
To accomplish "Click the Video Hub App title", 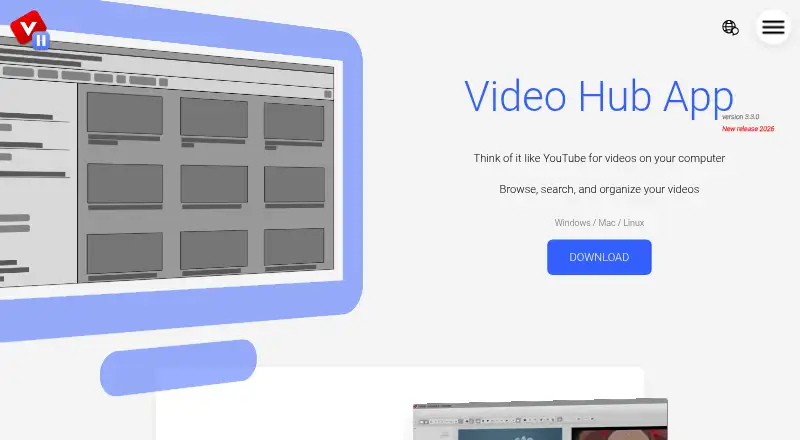I will (599, 96).
